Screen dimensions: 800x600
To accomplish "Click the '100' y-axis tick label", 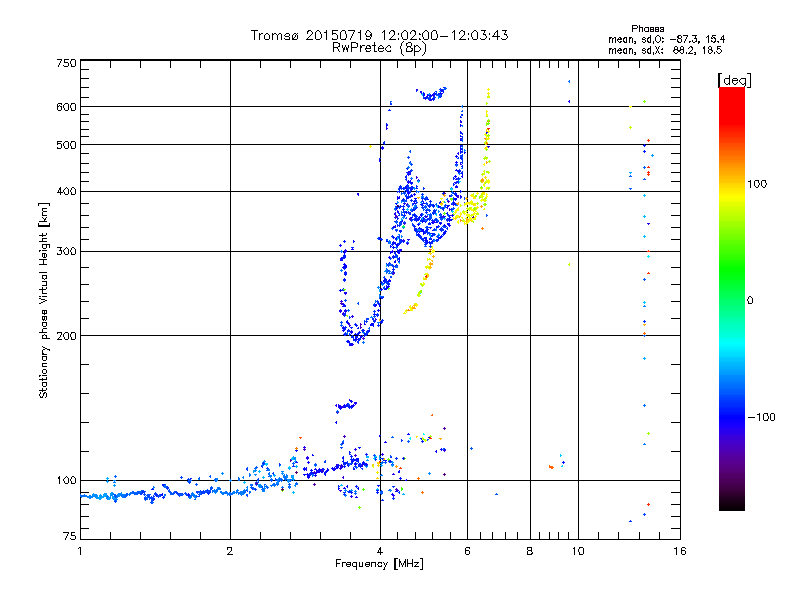I will pyautogui.click(x=66, y=480).
